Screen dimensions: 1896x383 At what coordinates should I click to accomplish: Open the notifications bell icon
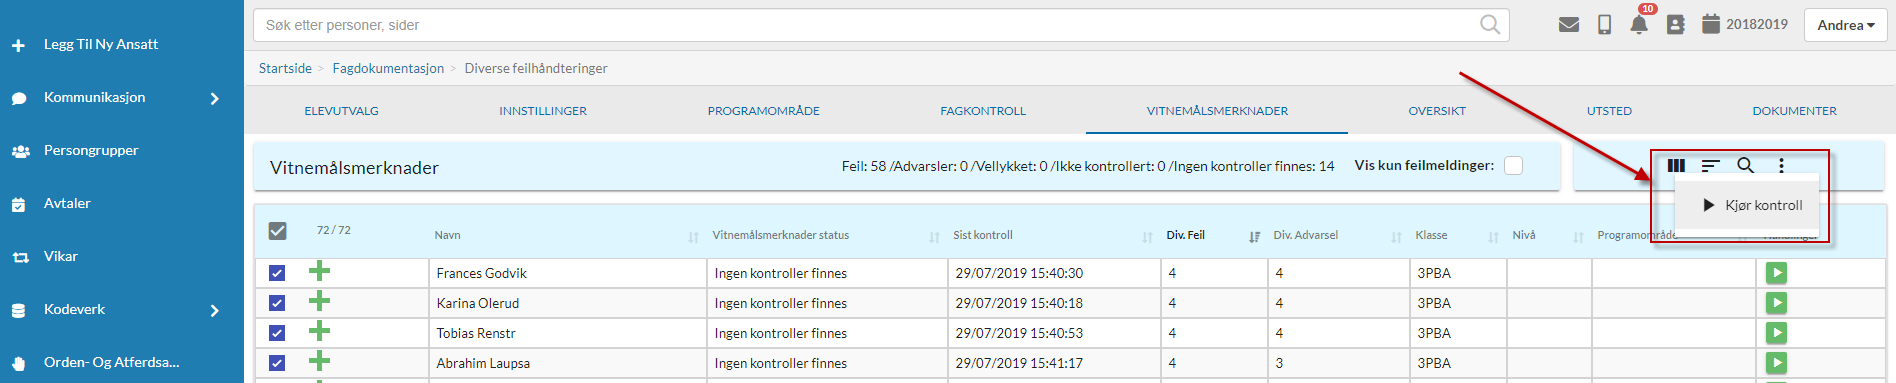pyautogui.click(x=1639, y=25)
